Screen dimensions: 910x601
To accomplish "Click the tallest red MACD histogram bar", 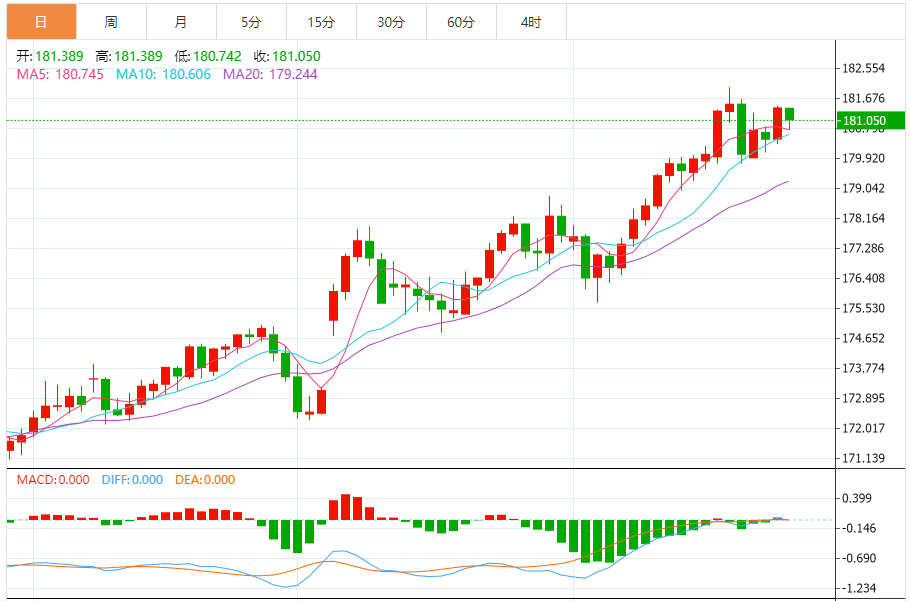I will [345, 507].
